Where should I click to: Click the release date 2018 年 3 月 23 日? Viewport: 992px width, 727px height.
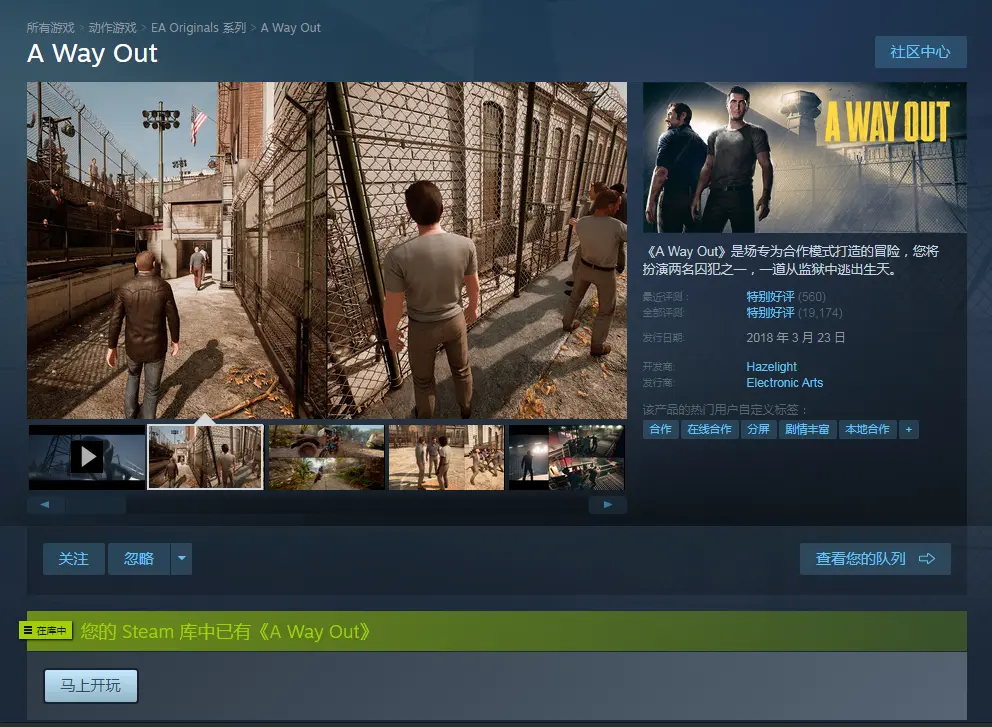pyautogui.click(x=795, y=338)
